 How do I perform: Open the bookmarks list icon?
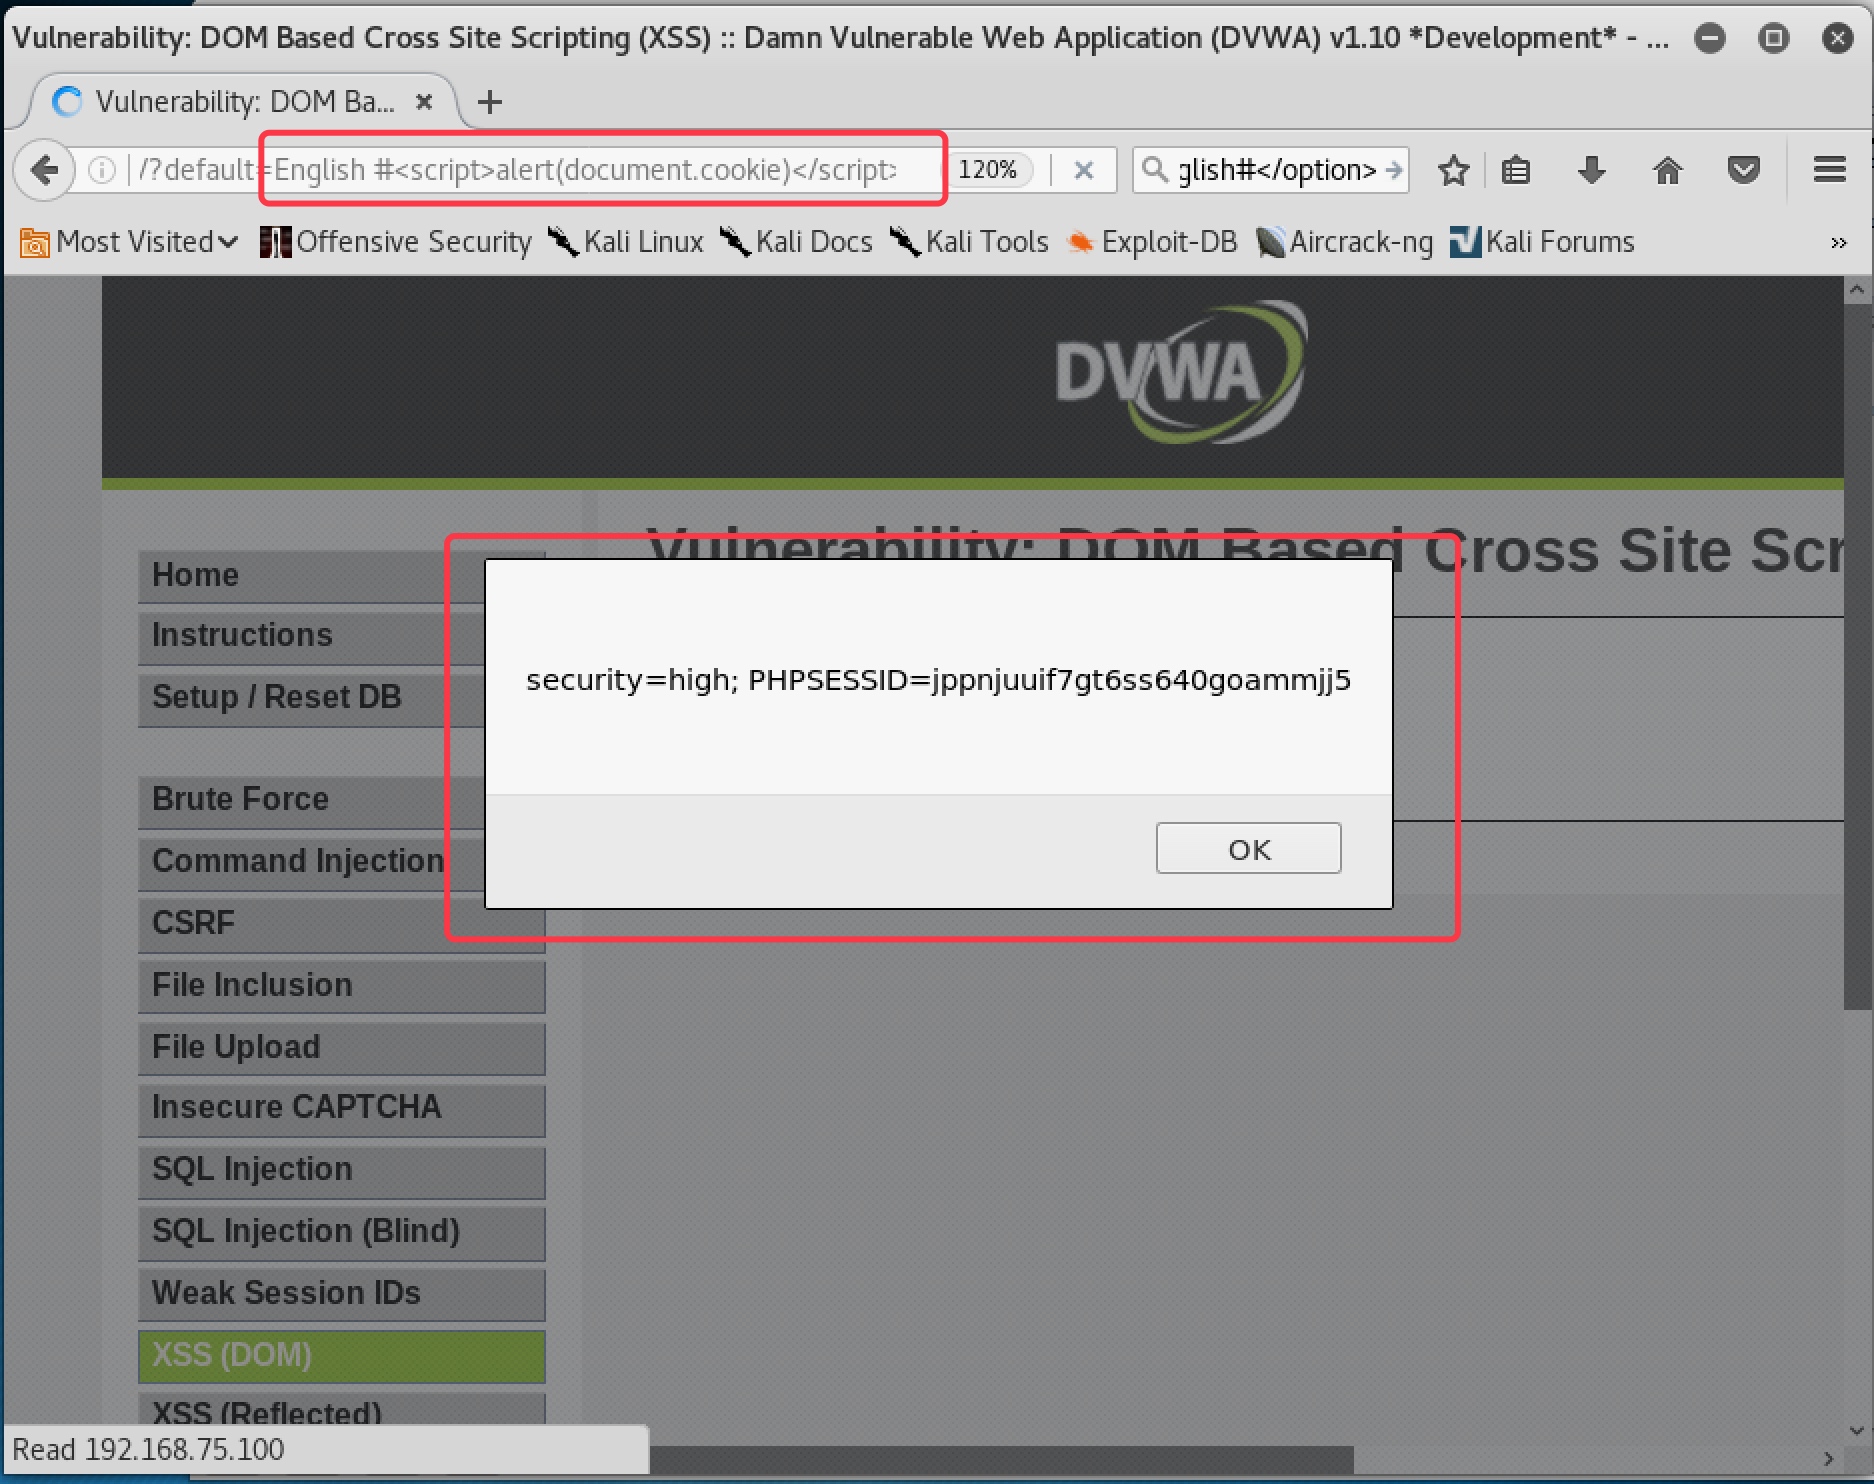1516,170
